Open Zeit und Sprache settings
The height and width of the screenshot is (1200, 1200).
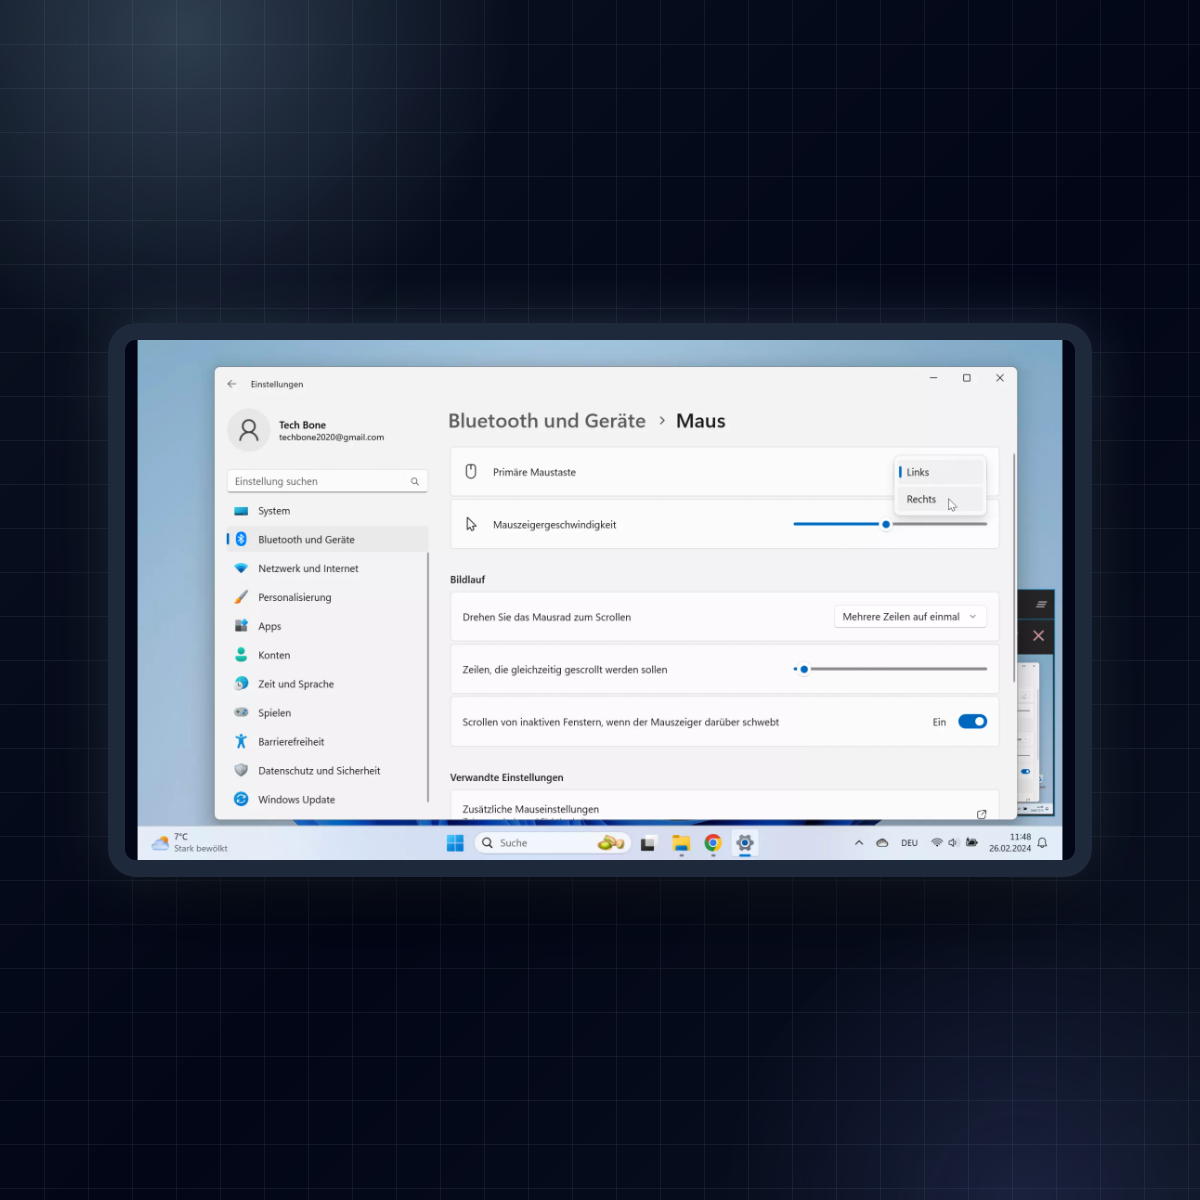[327, 685]
